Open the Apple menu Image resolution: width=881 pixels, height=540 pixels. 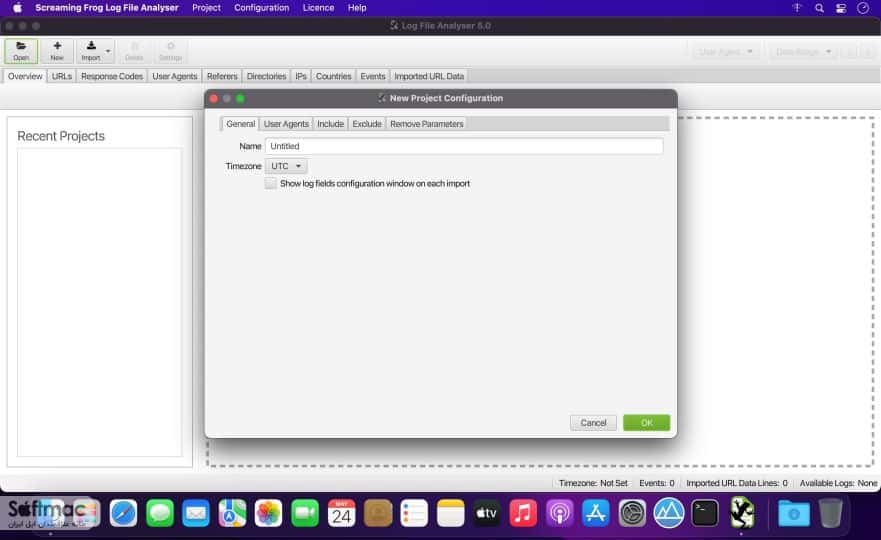[17, 8]
